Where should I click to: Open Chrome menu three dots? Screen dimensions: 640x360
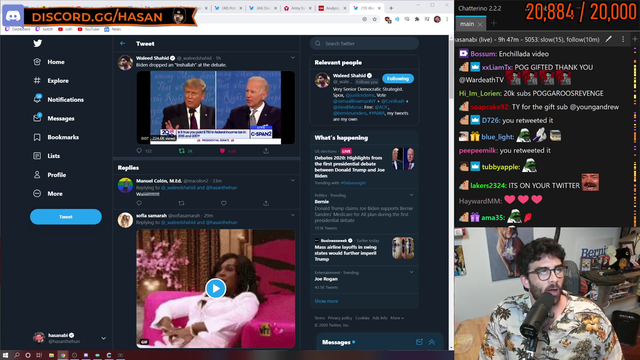tap(447, 19)
